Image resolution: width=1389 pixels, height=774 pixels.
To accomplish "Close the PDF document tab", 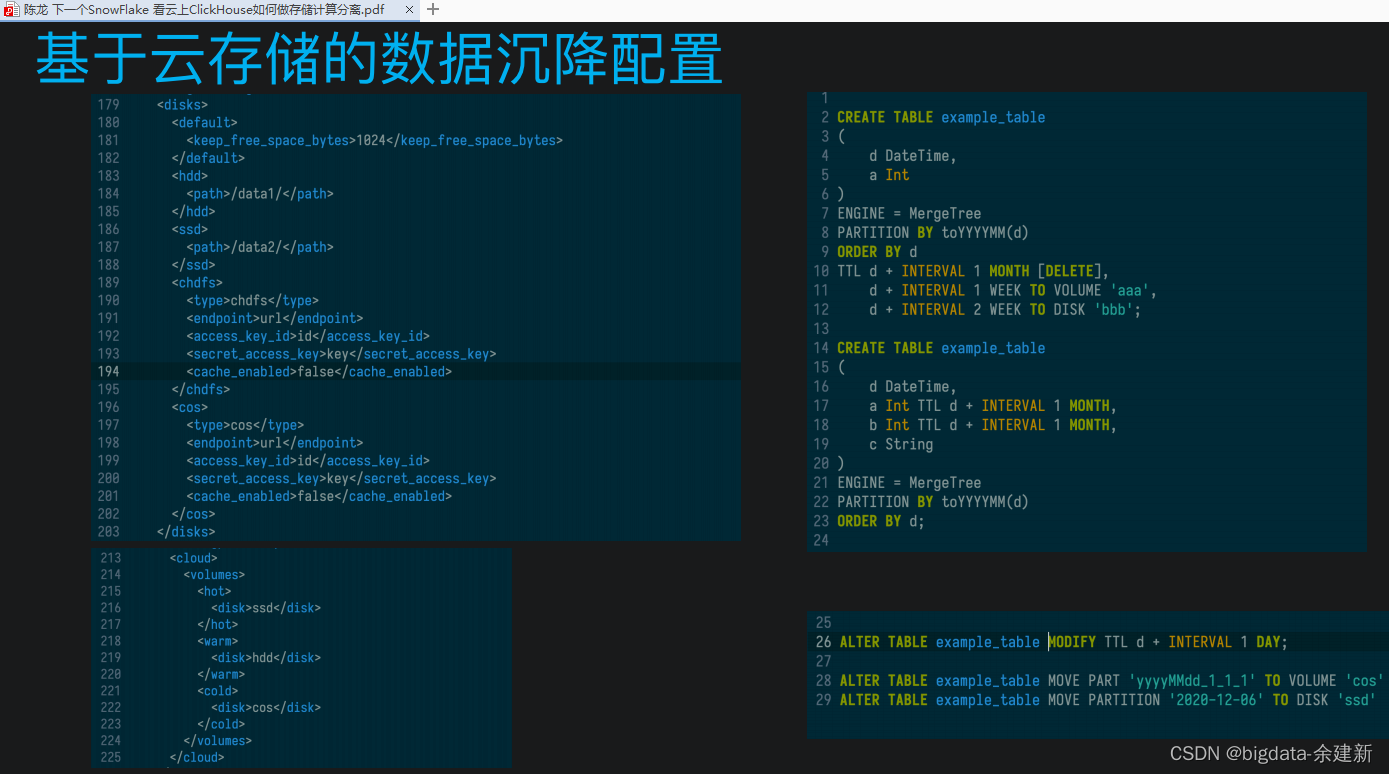I will coord(411,9).
